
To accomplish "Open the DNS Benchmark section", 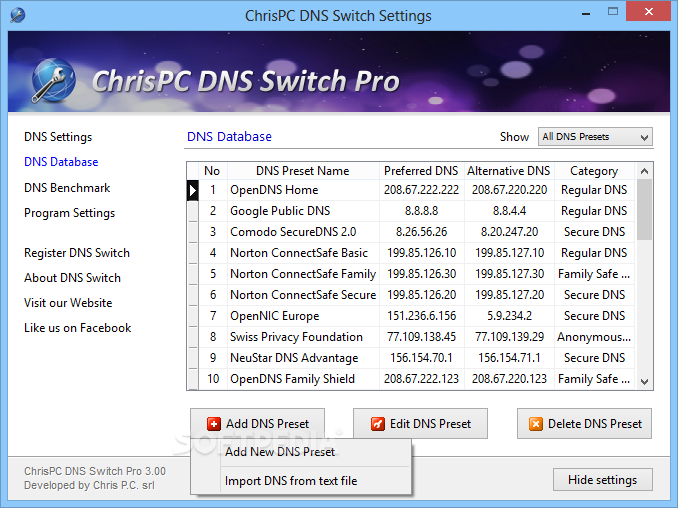I will pos(67,188).
